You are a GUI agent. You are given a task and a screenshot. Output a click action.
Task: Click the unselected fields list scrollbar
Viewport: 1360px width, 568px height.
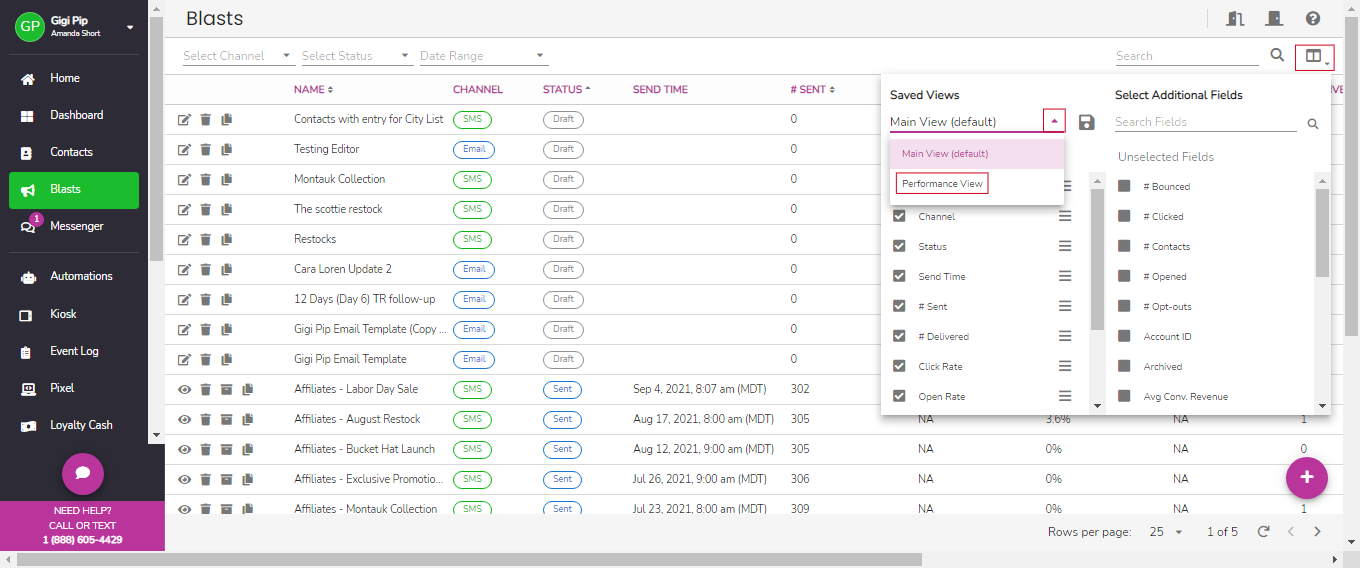[x=1322, y=233]
